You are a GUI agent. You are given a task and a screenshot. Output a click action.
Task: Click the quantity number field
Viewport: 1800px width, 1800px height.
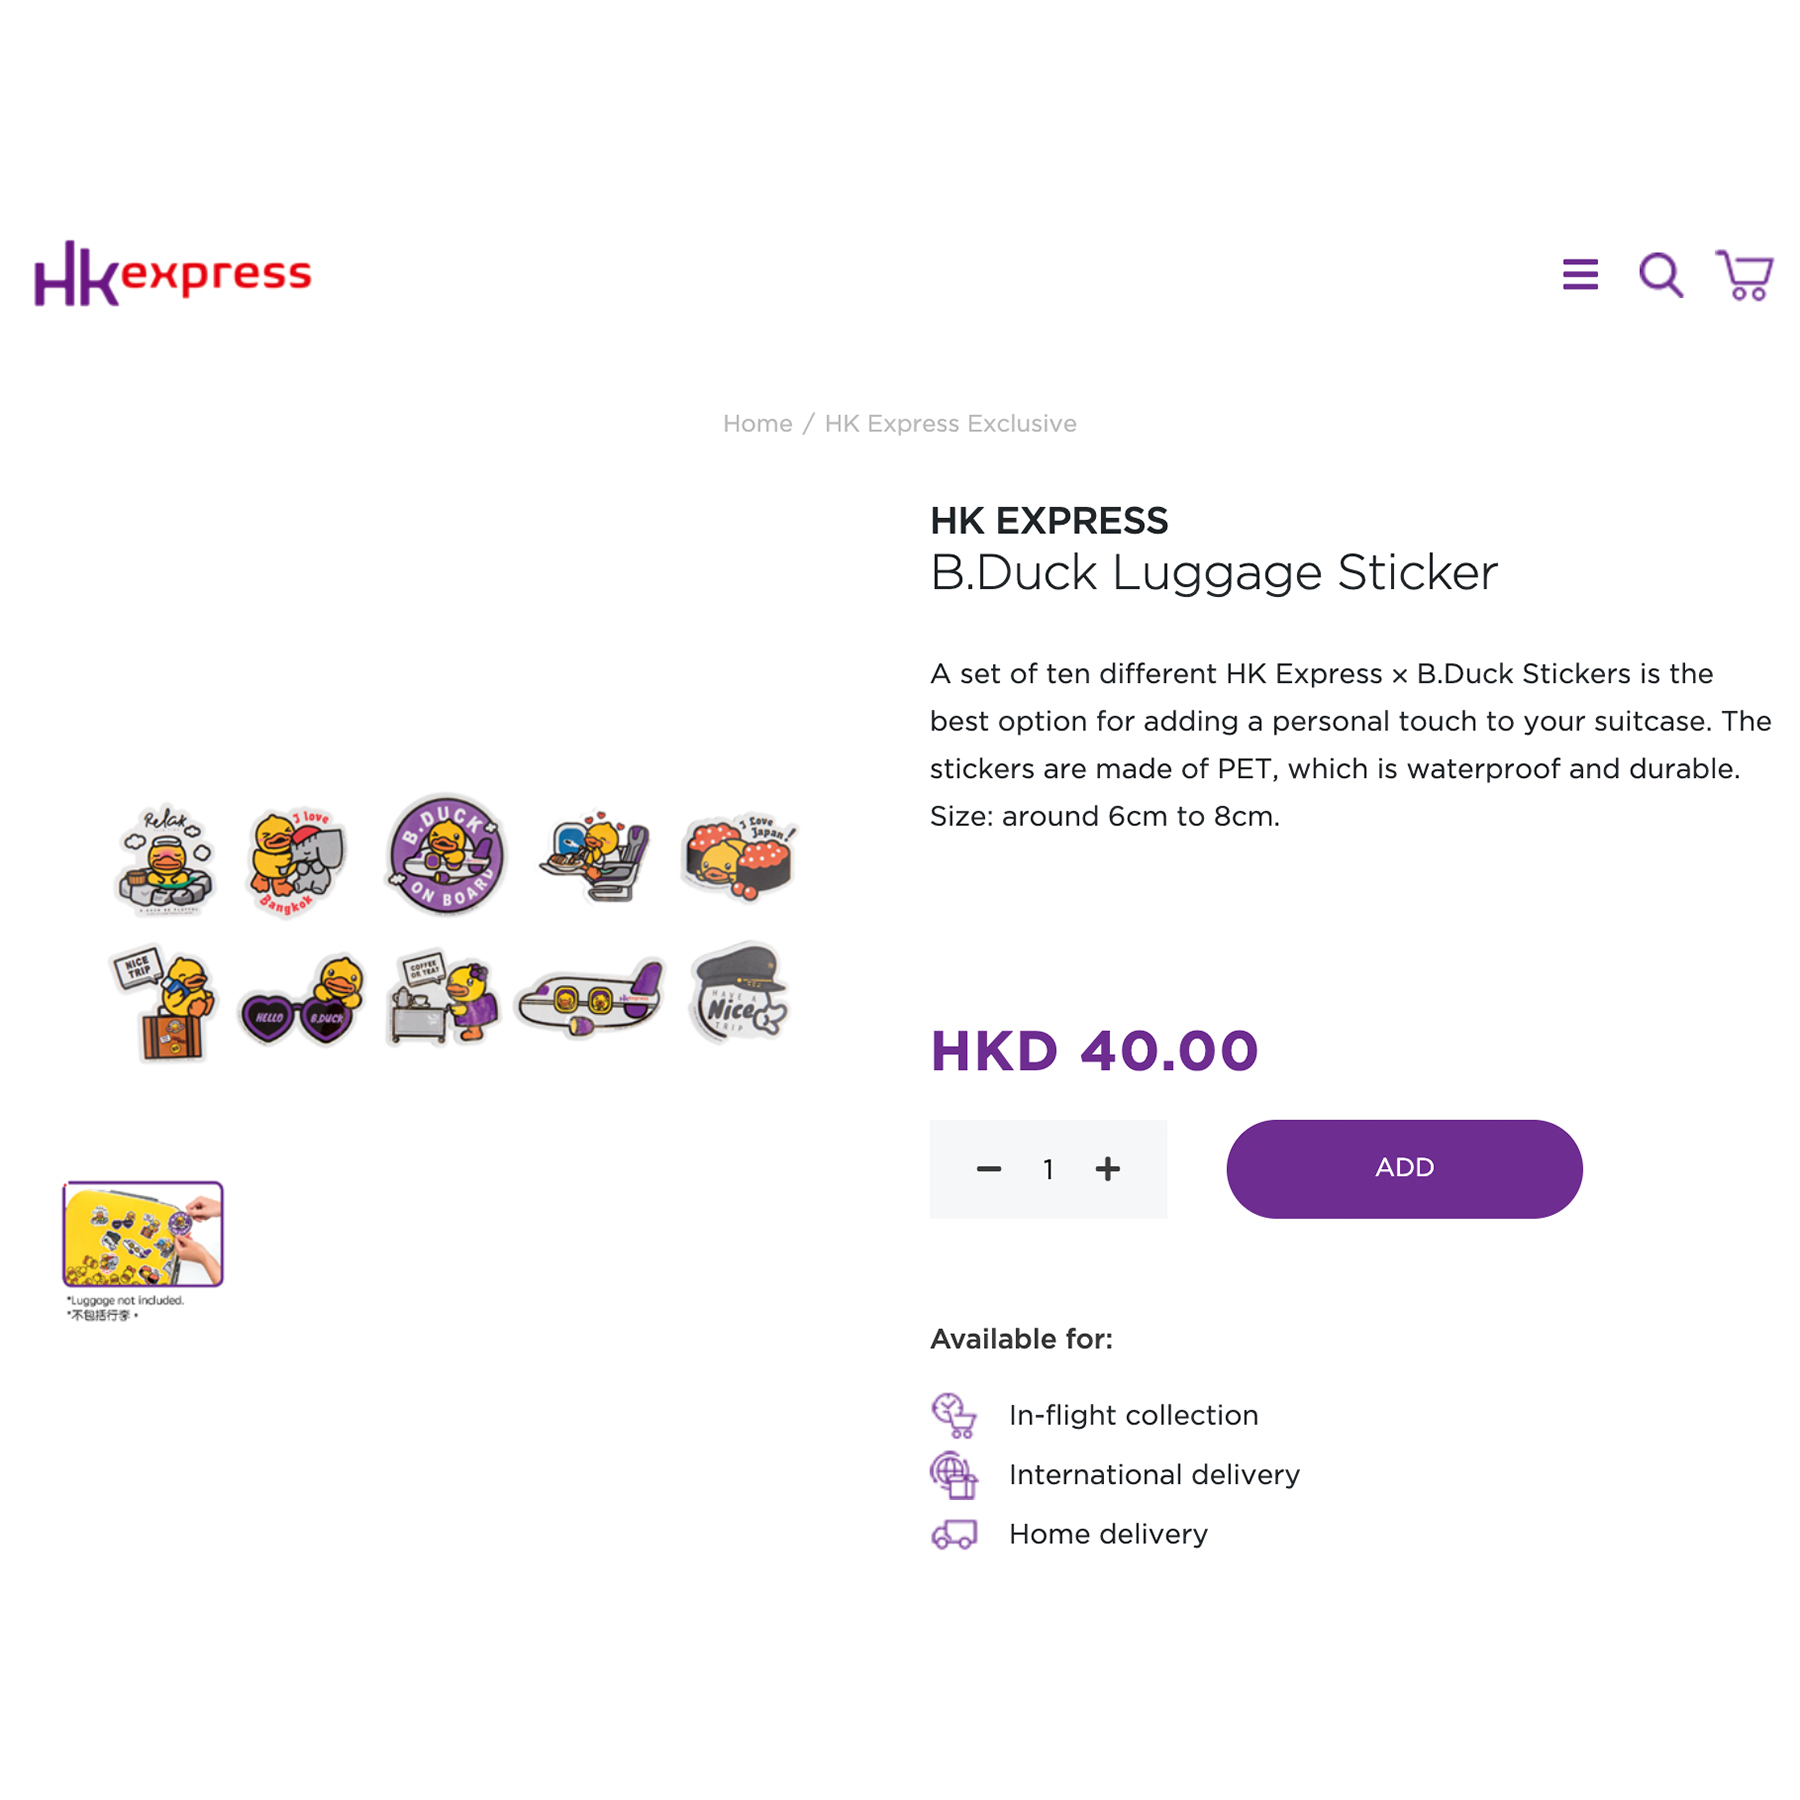coord(1048,1169)
